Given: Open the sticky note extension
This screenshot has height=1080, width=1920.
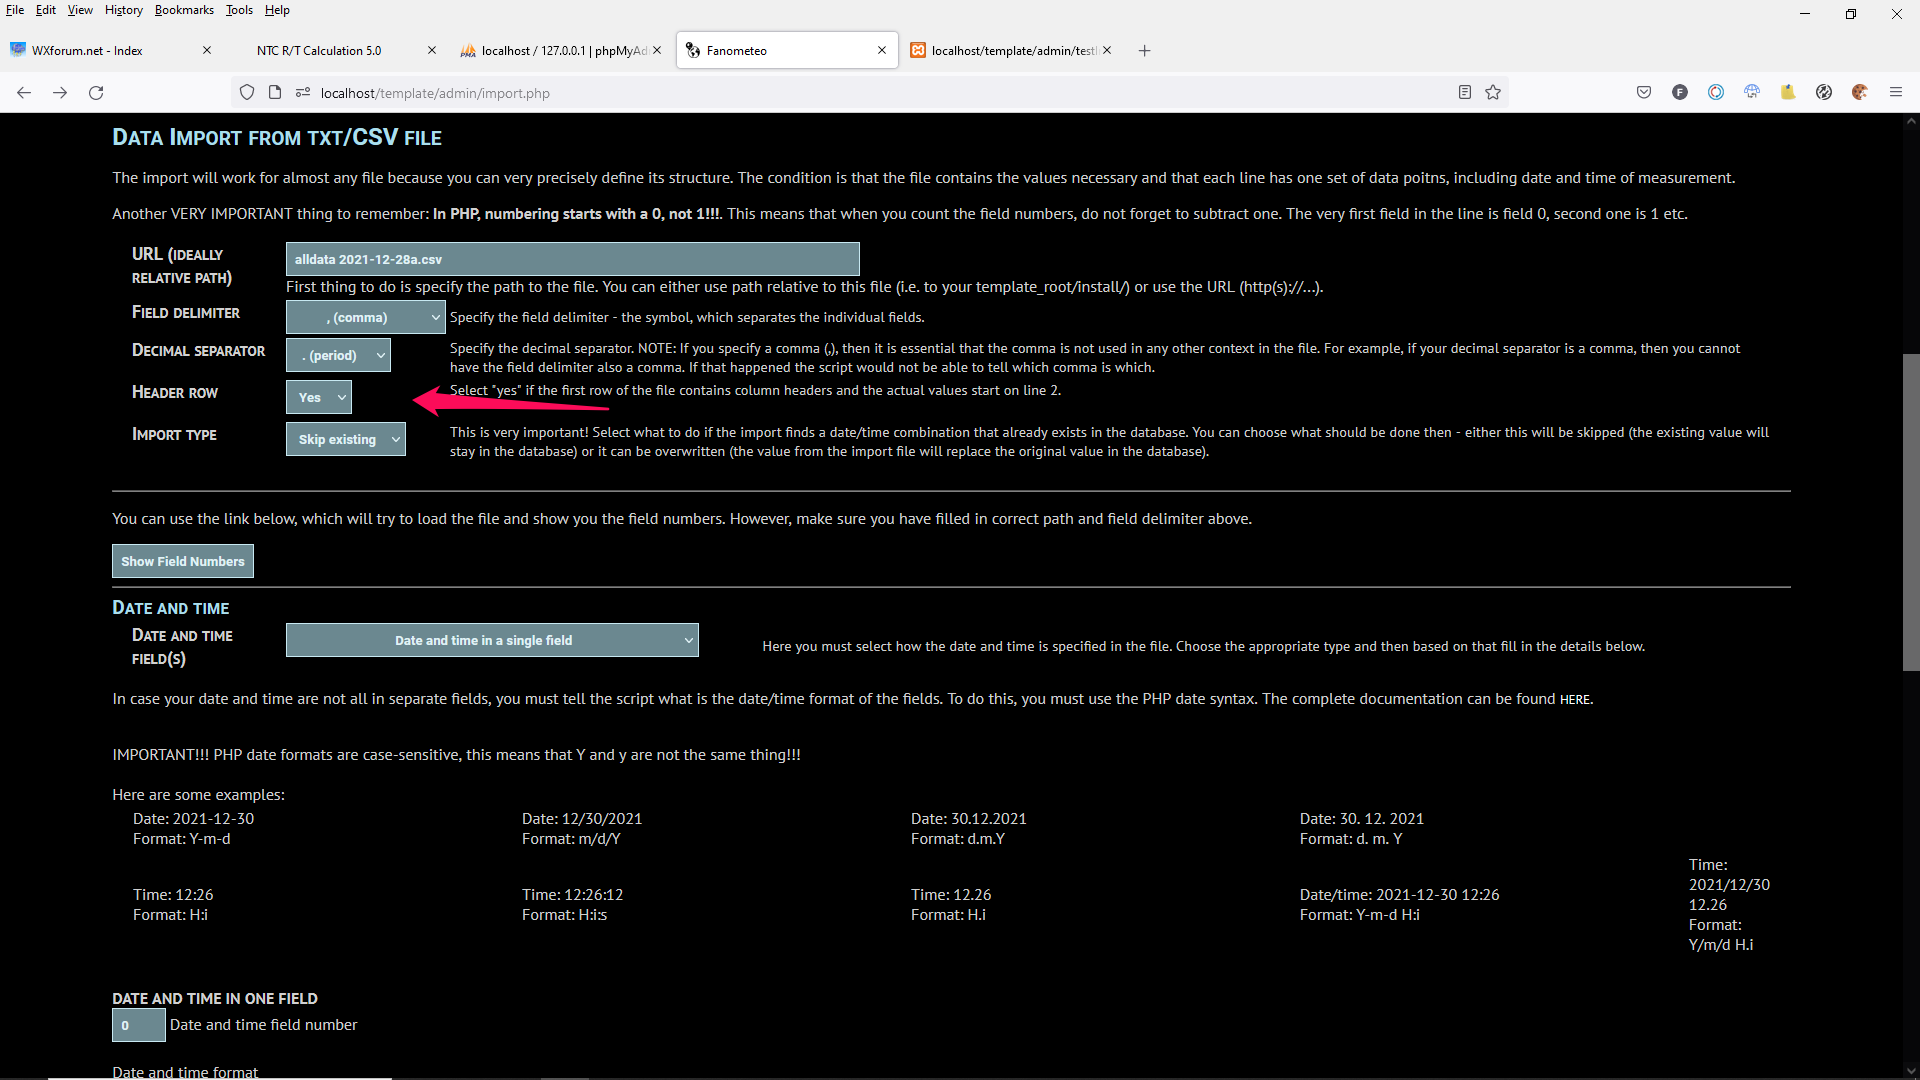Looking at the screenshot, I should [x=1788, y=92].
